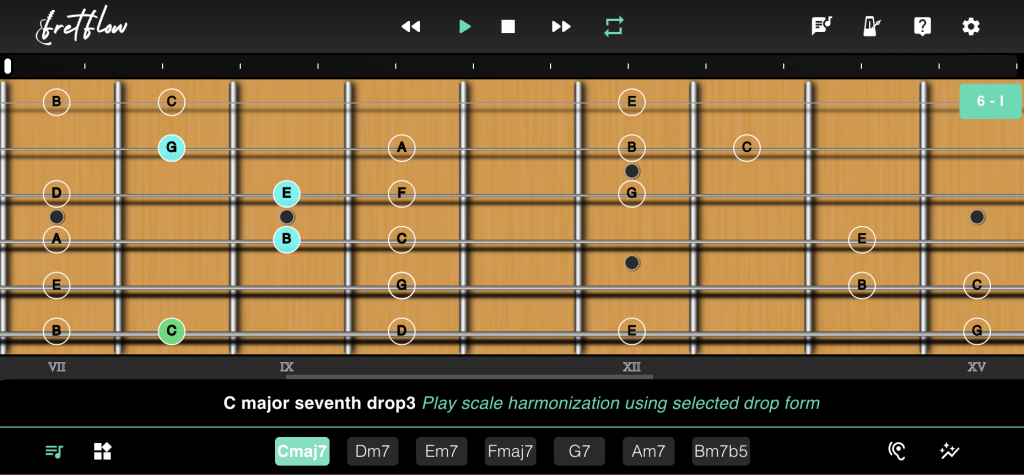1024x475 pixels.
Task: Click the green root note C on lowest string
Action: point(172,331)
